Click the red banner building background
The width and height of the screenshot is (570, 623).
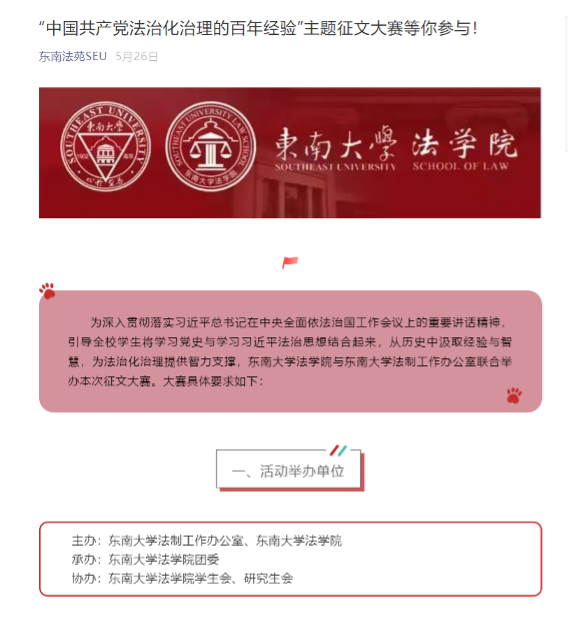(290, 153)
